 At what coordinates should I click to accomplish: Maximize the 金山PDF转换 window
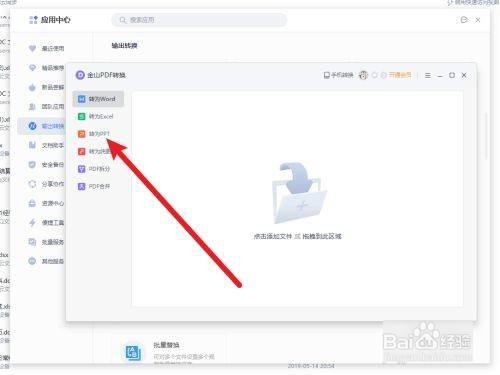pos(452,75)
